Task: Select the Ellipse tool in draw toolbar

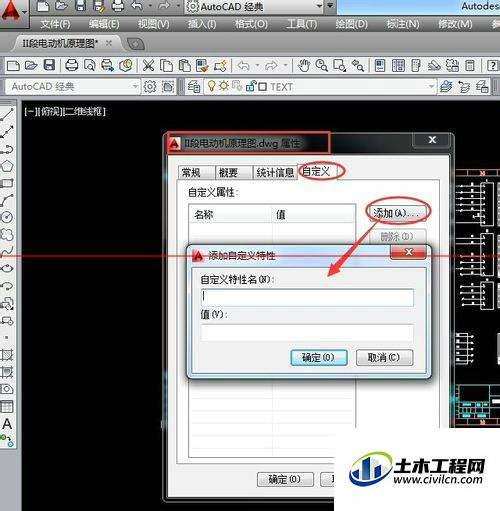Action: [x=7, y=268]
